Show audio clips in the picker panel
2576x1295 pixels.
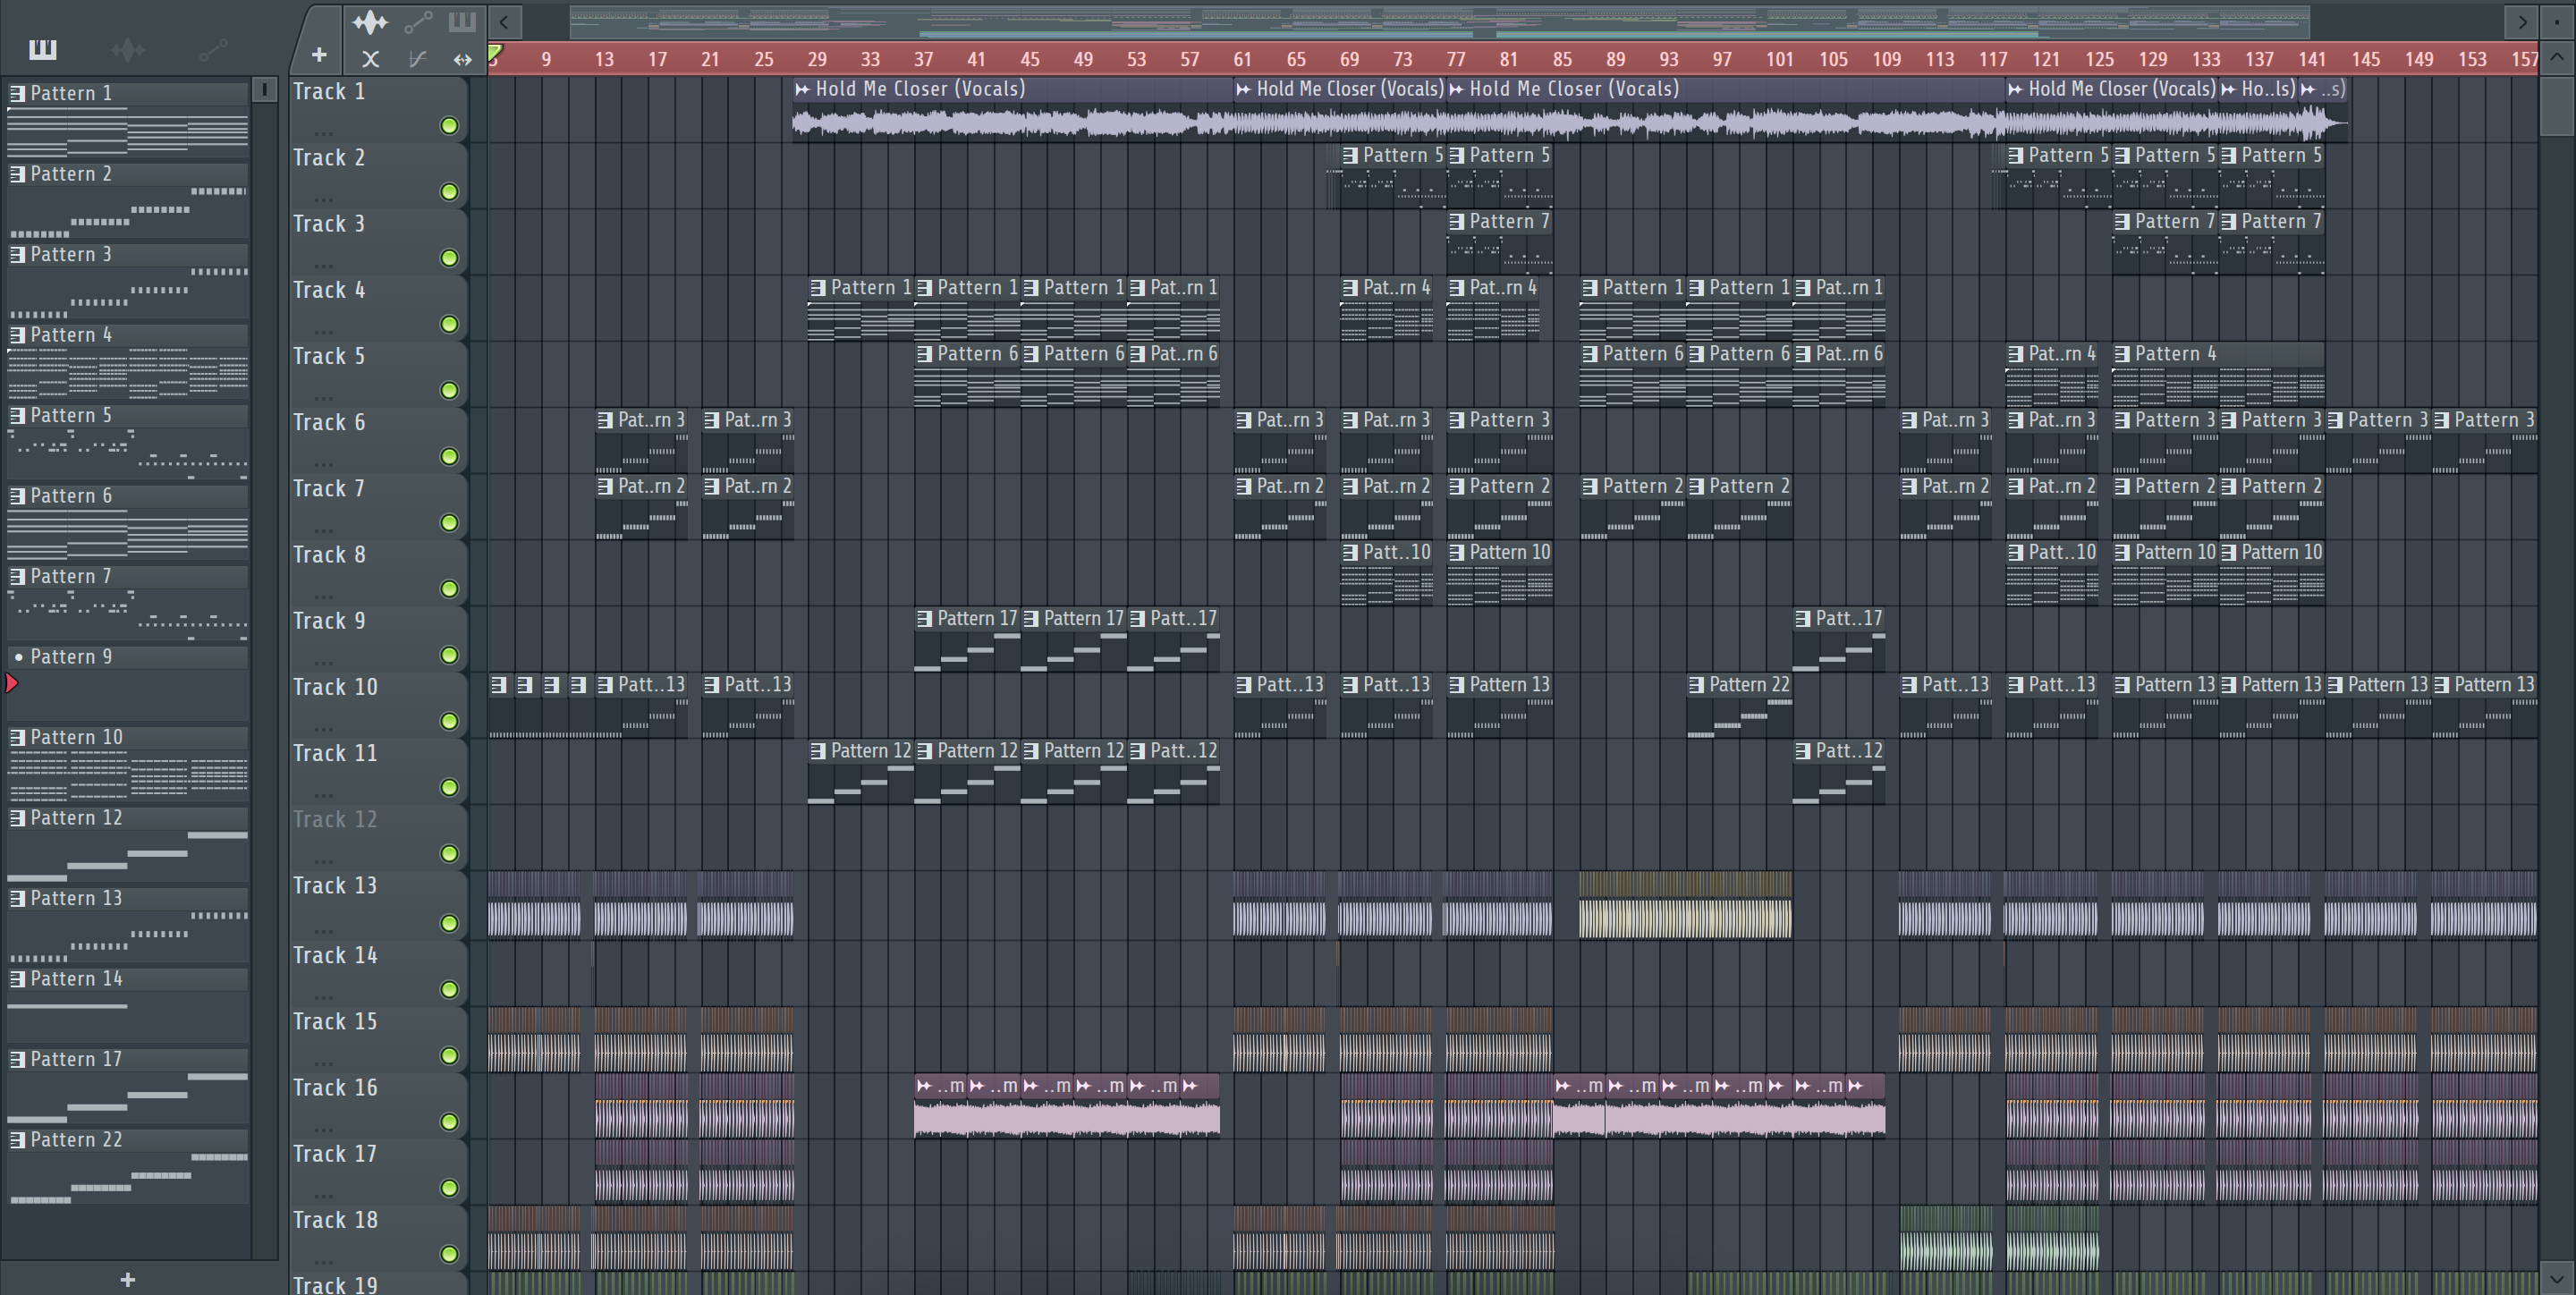[128, 48]
